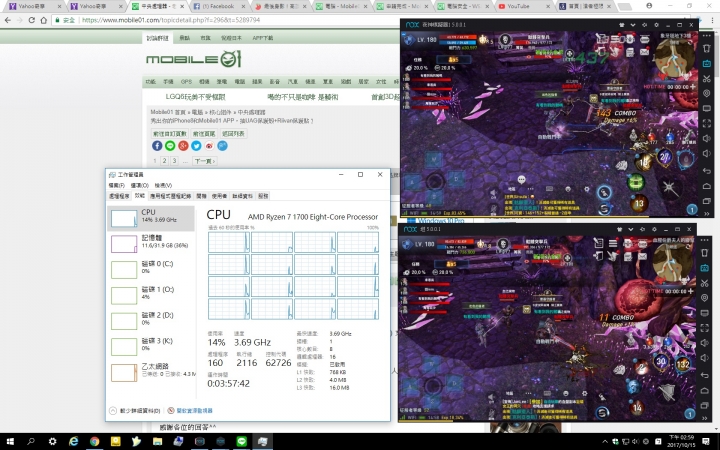720x450 pixels.
Task: Raise volume via upper Nox sidebar speaker icon
Action: click(707, 138)
